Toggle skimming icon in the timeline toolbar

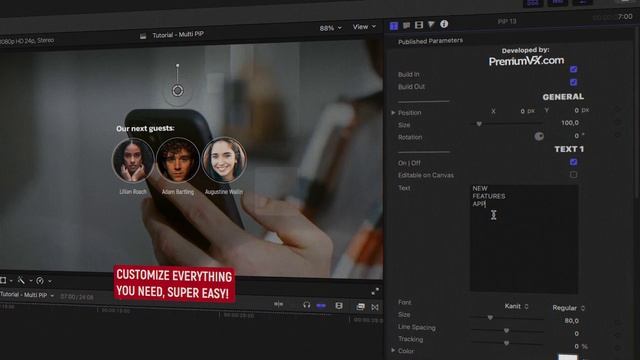pyautogui.click(x=278, y=304)
